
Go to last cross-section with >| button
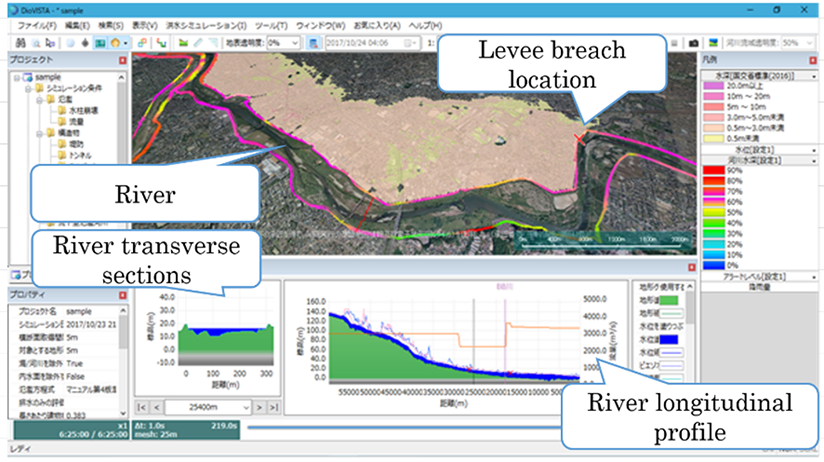coord(272,408)
